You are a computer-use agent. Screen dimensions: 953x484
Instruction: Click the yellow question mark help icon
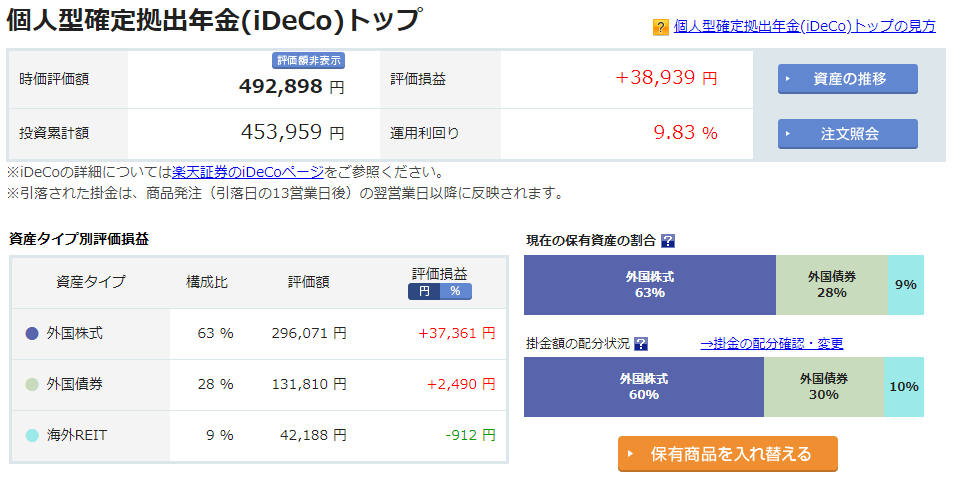pos(660,27)
